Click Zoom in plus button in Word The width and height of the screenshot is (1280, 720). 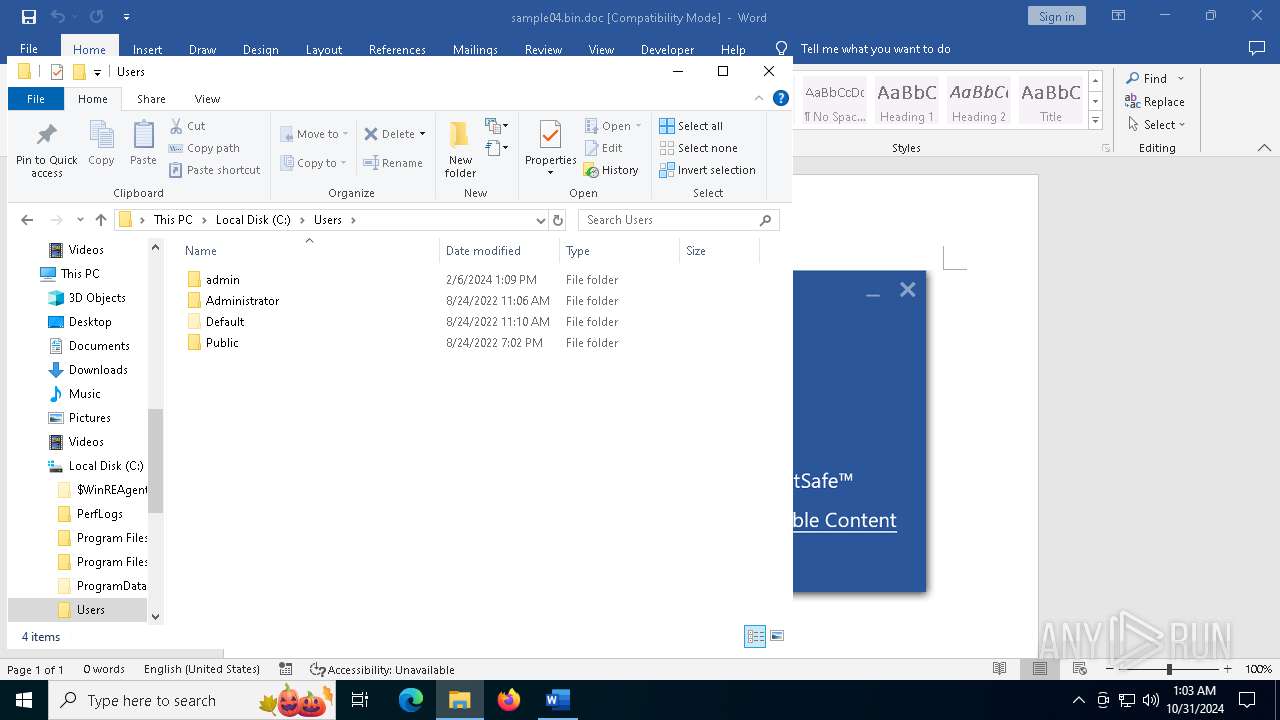tap(1227, 669)
